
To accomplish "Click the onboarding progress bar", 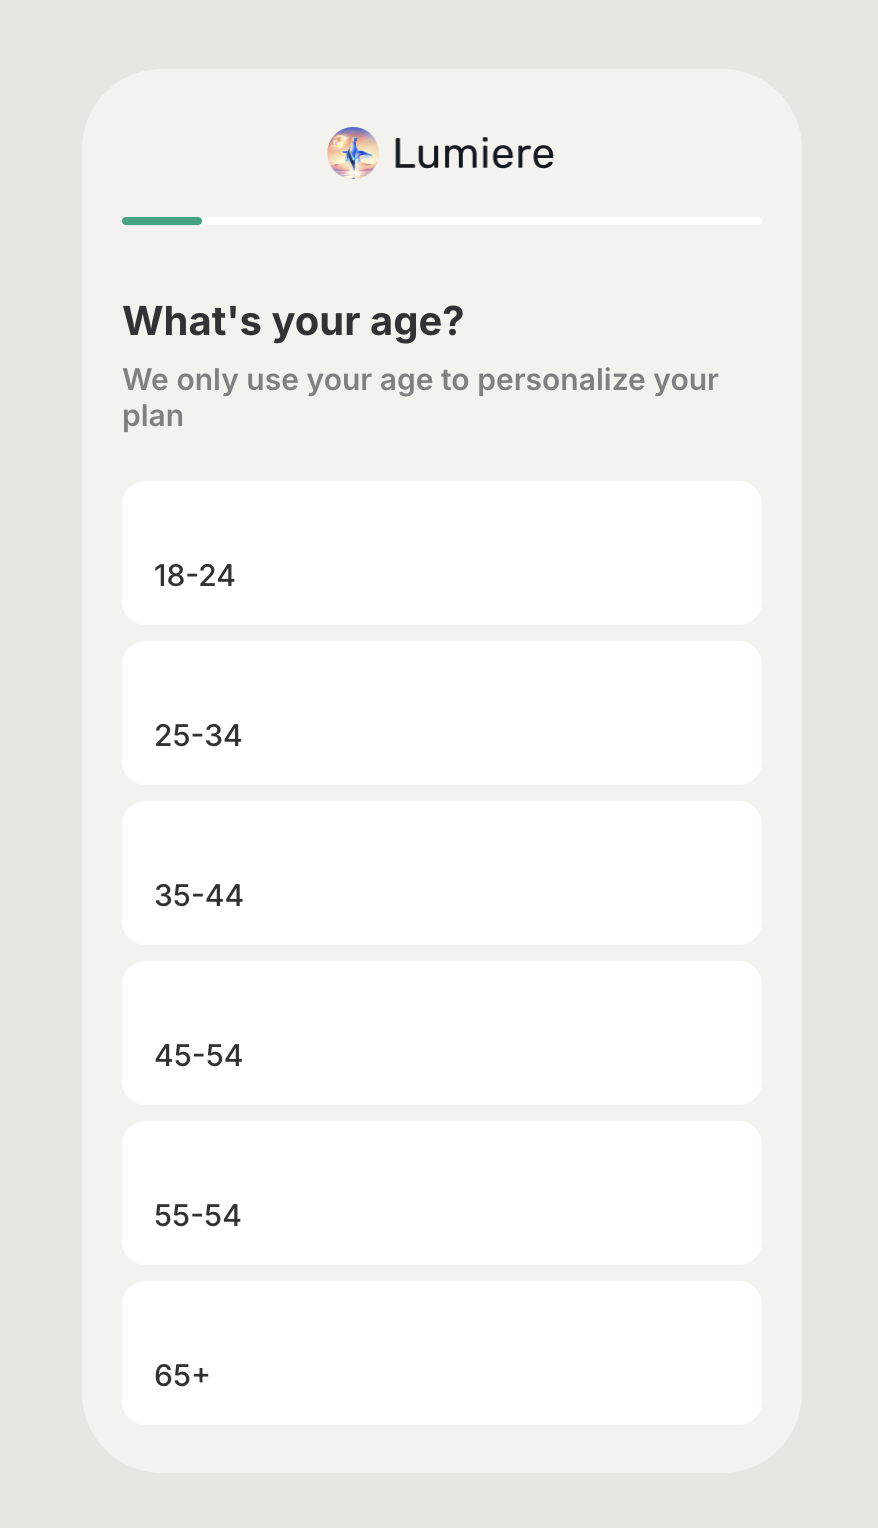I will 441,221.
